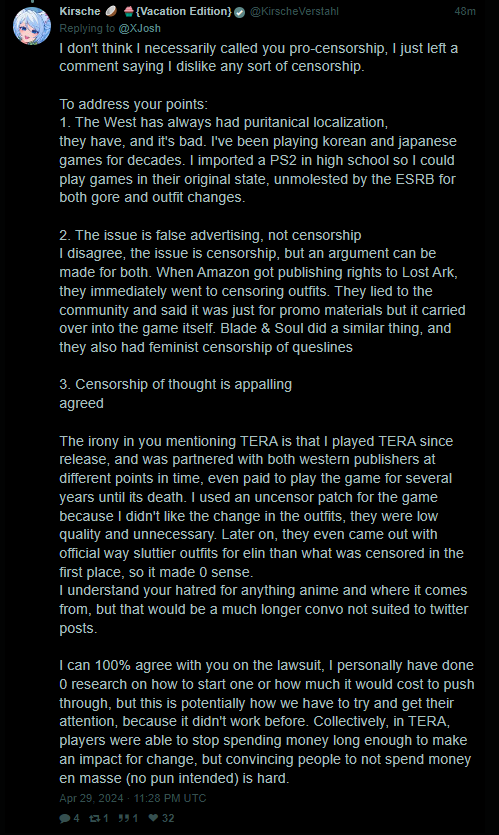Image resolution: width=499 pixels, height=835 pixels.
Task: Like the post with the heart icon
Action: (x=153, y=818)
